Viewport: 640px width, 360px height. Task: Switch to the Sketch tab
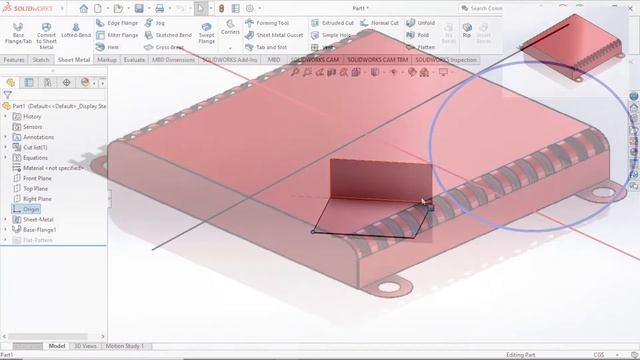40,60
